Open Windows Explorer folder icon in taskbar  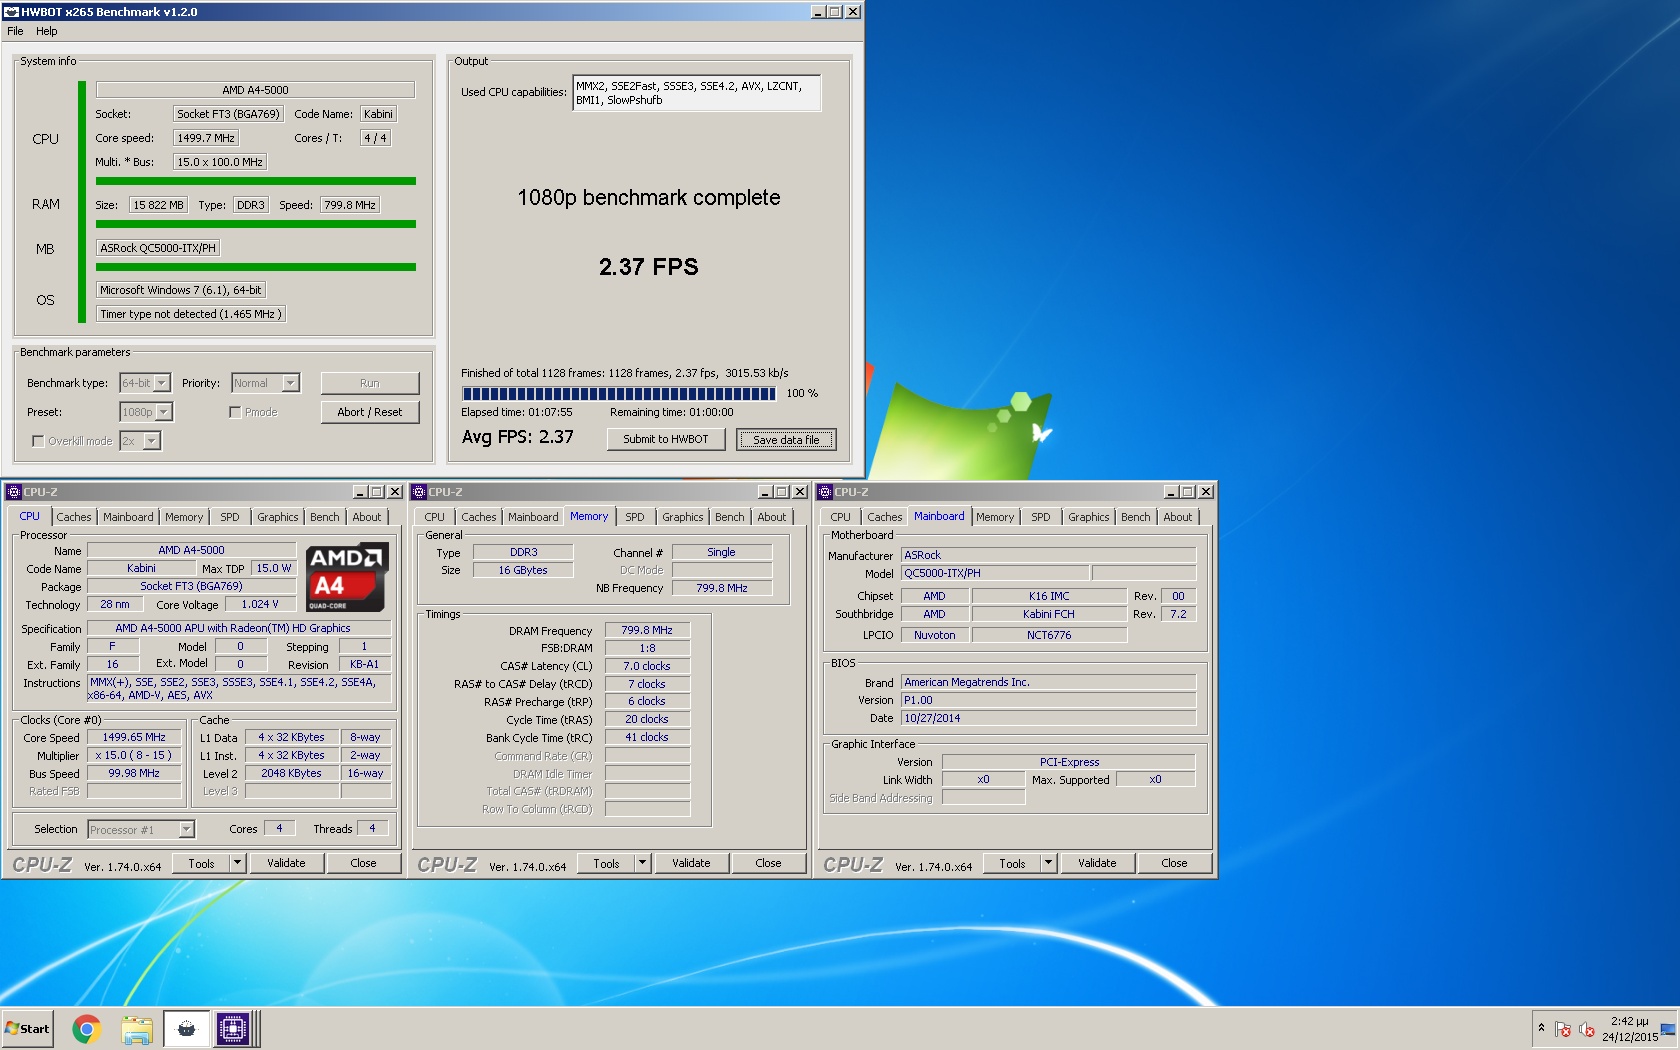[137, 1028]
